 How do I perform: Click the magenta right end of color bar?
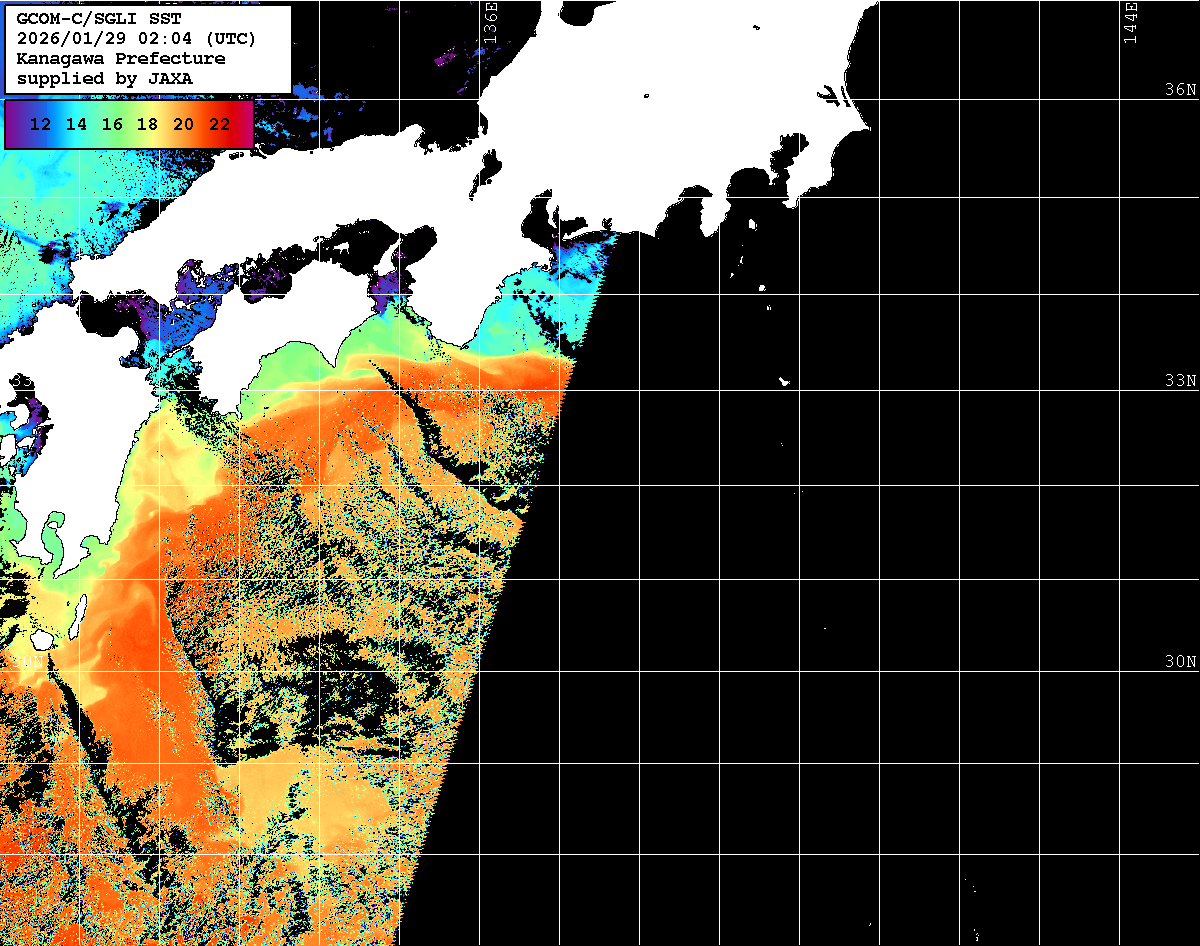(x=244, y=125)
